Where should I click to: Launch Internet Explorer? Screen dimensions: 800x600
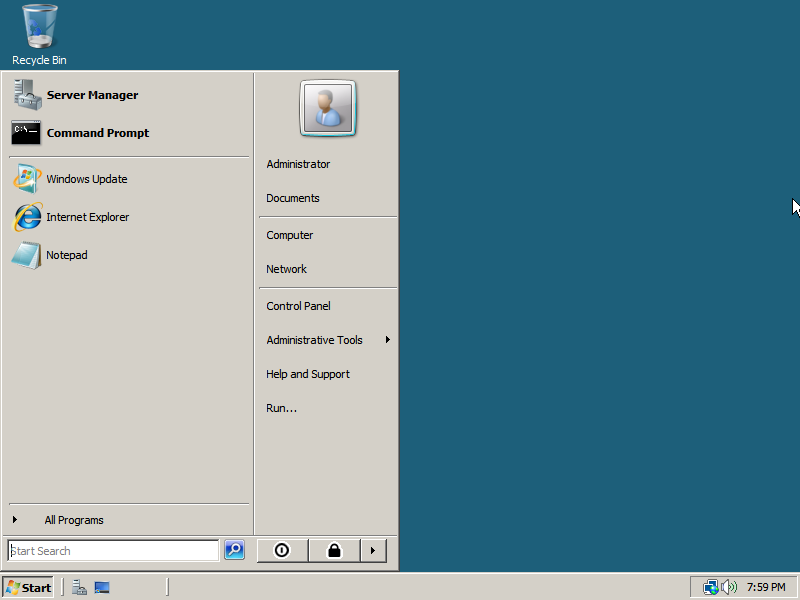(87, 217)
